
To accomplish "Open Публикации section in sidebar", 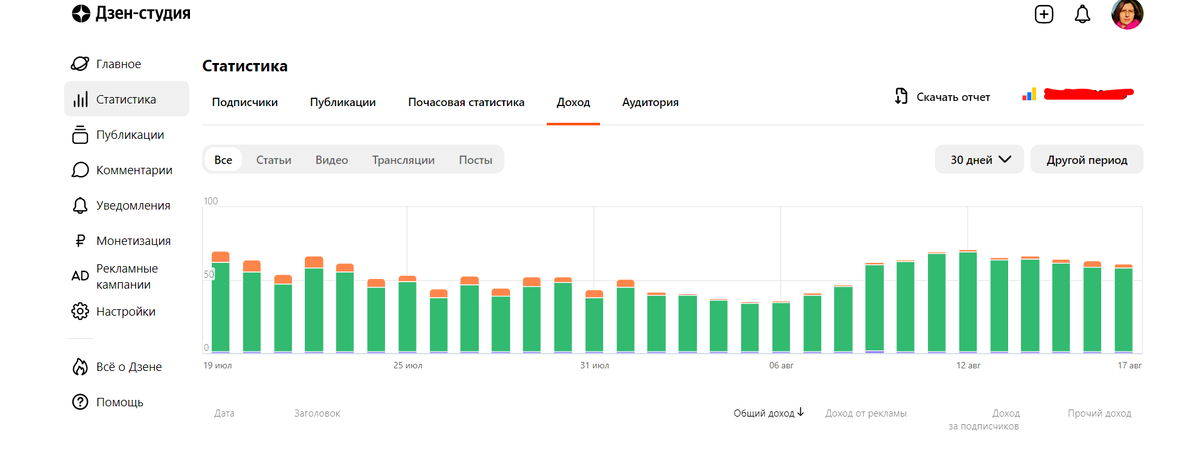I will tap(130, 135).
